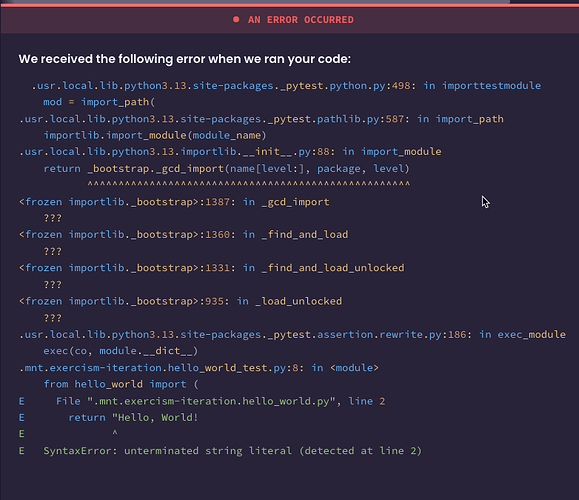Select the frozen importlib line 1360 _find_and_load
Screen dimensions: 579x500
(x=184, y=234)
